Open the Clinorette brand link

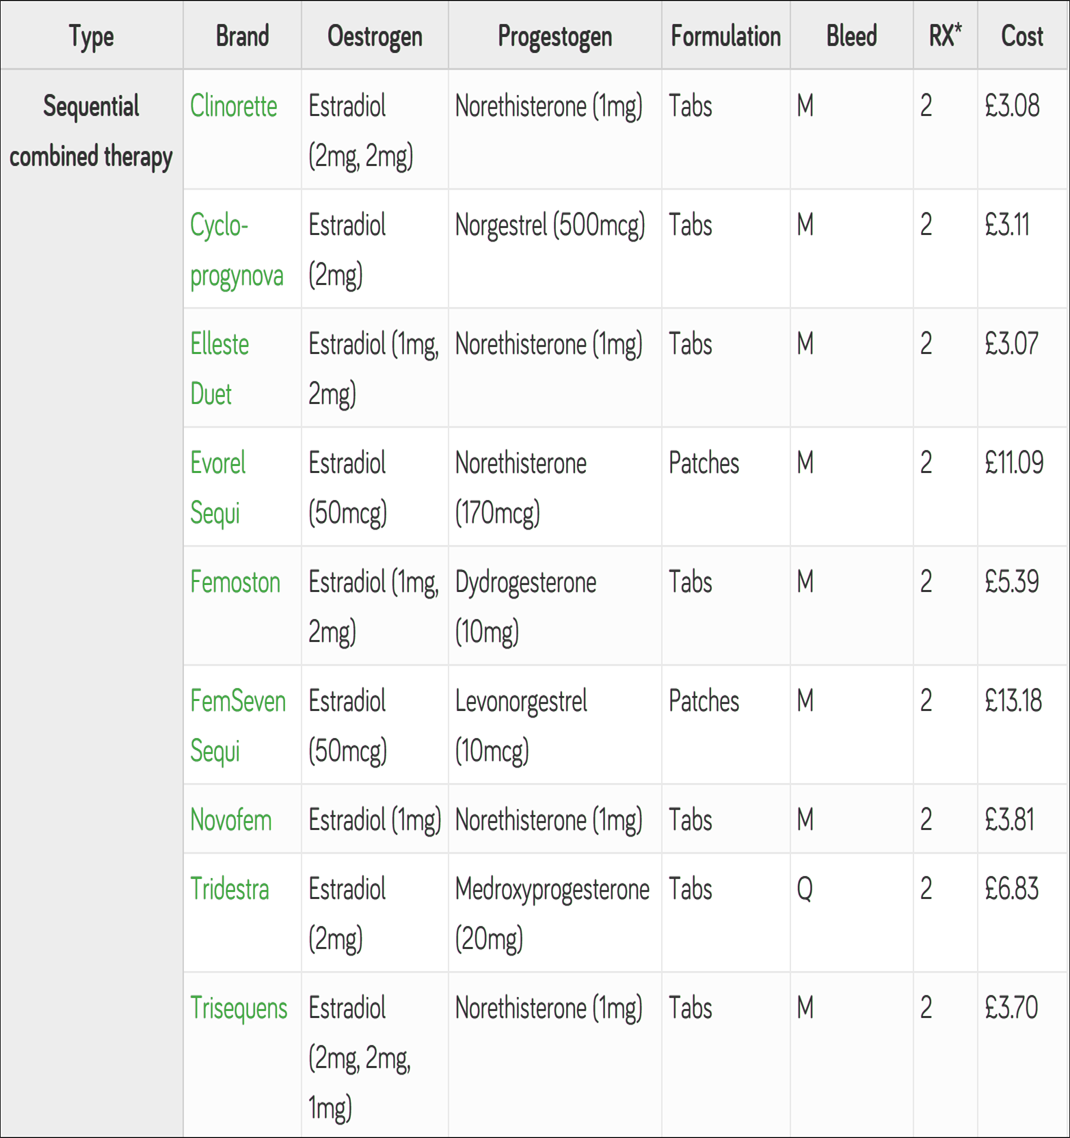[x=233, y=106]
